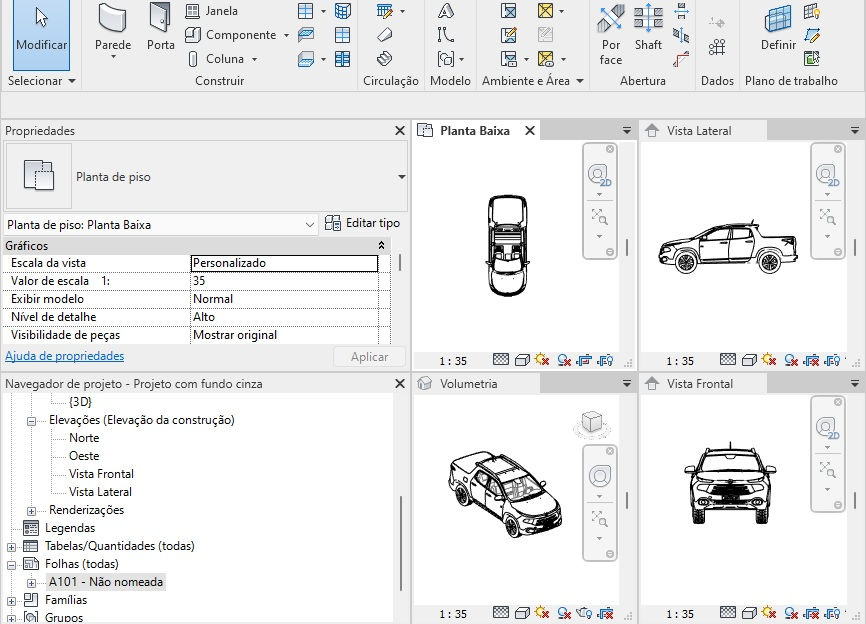
Task: Open visual style menu in Vista Lateral view
Action: click(x=749, y=360)
